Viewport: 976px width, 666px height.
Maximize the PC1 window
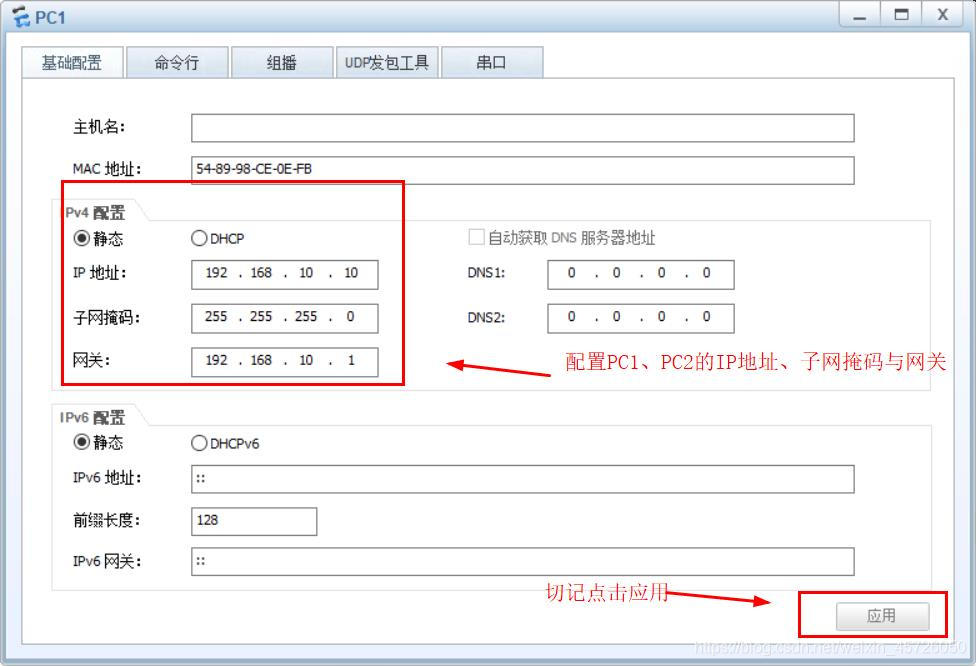(x=901, y=15)
